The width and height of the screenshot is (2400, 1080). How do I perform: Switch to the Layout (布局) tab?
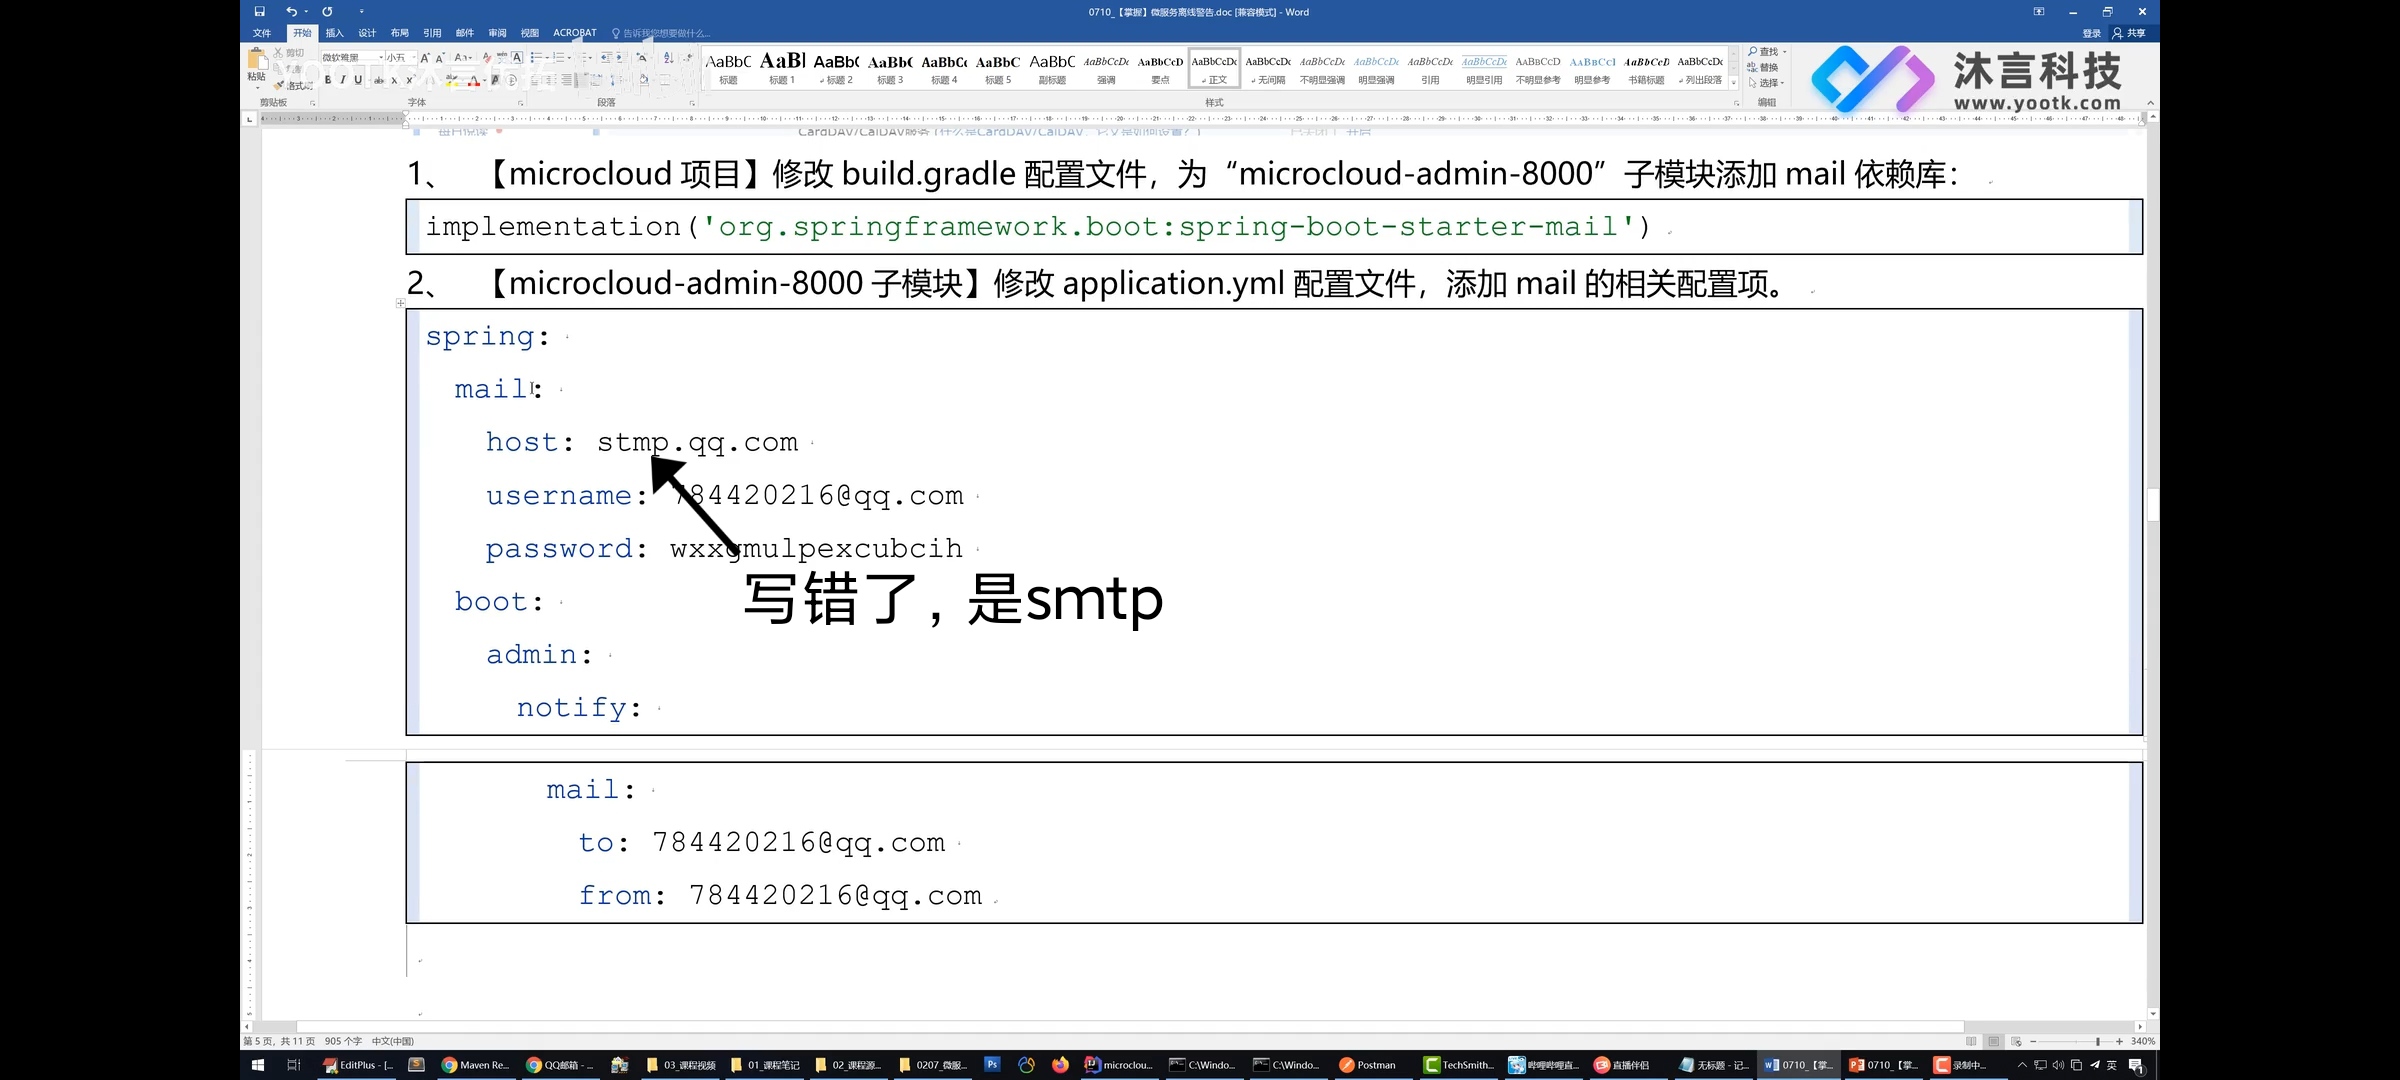pos(400,33)
